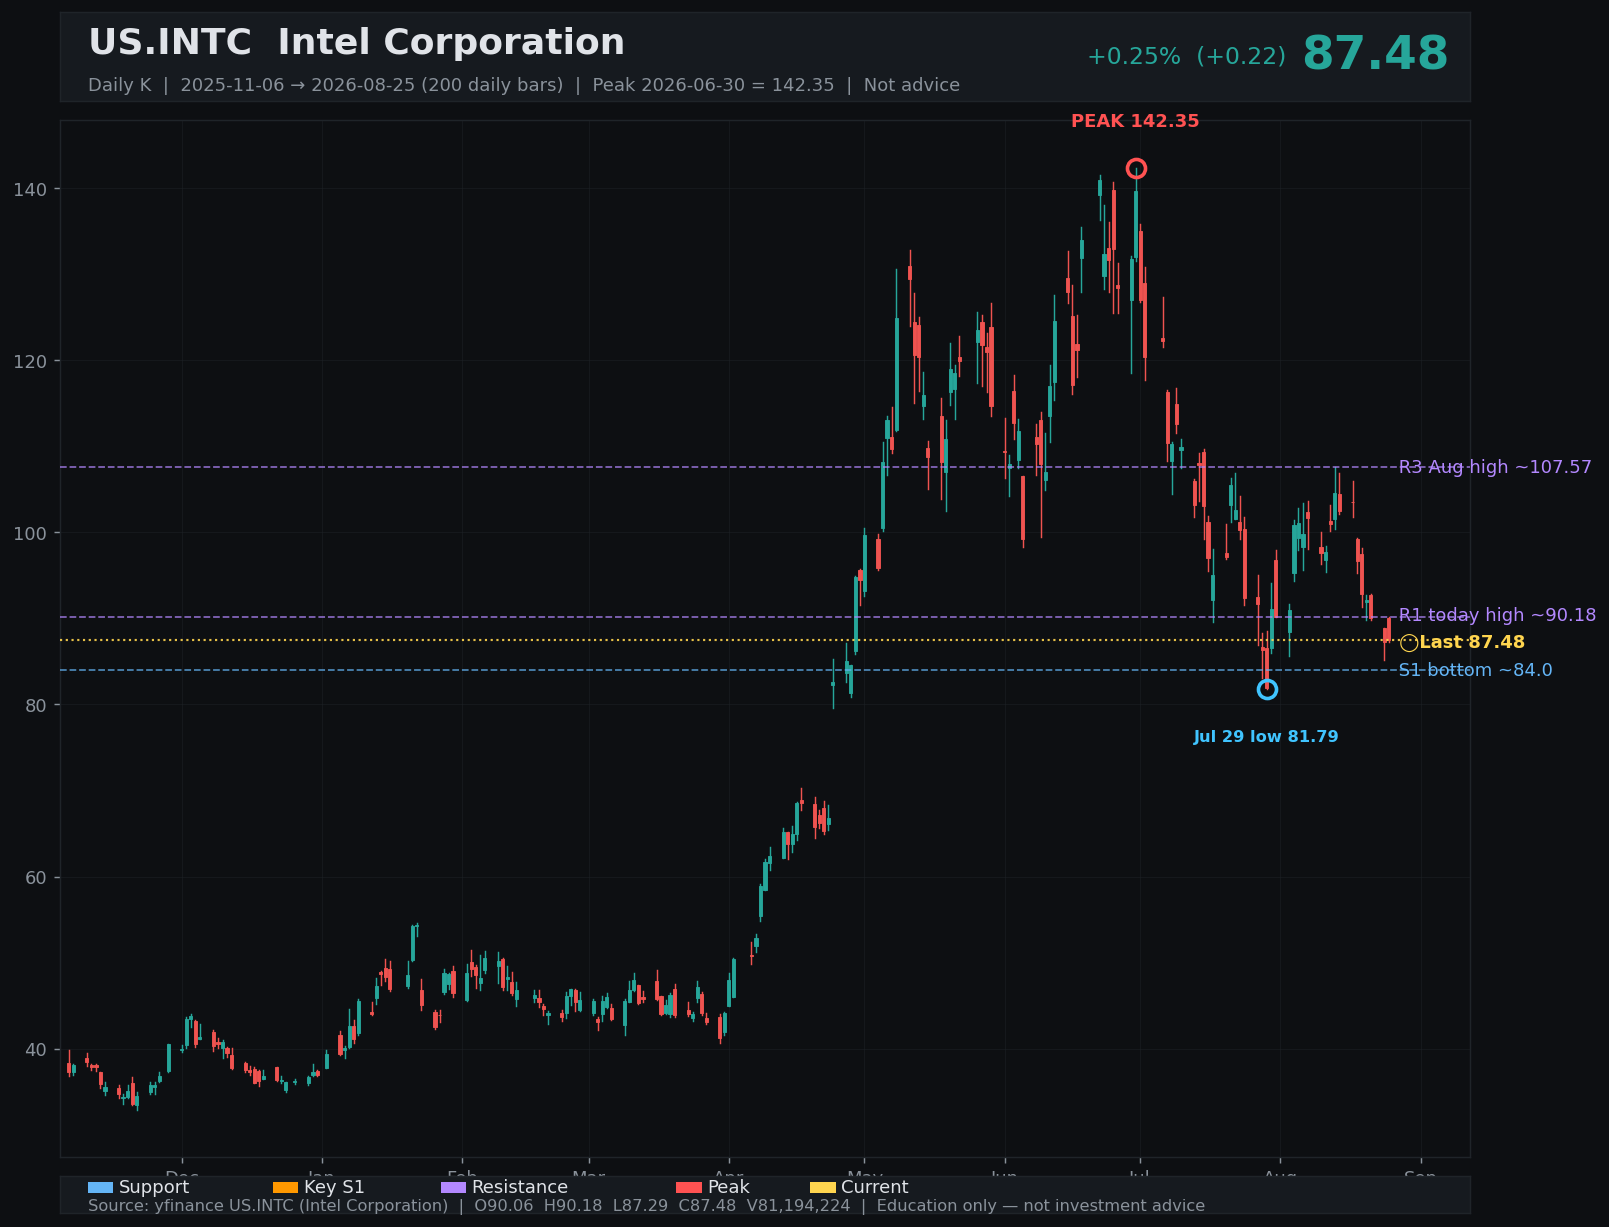Click the 'R1 today high ~90.18' label
Screen dimensions: 1609x1227
tap(1497, 615)
